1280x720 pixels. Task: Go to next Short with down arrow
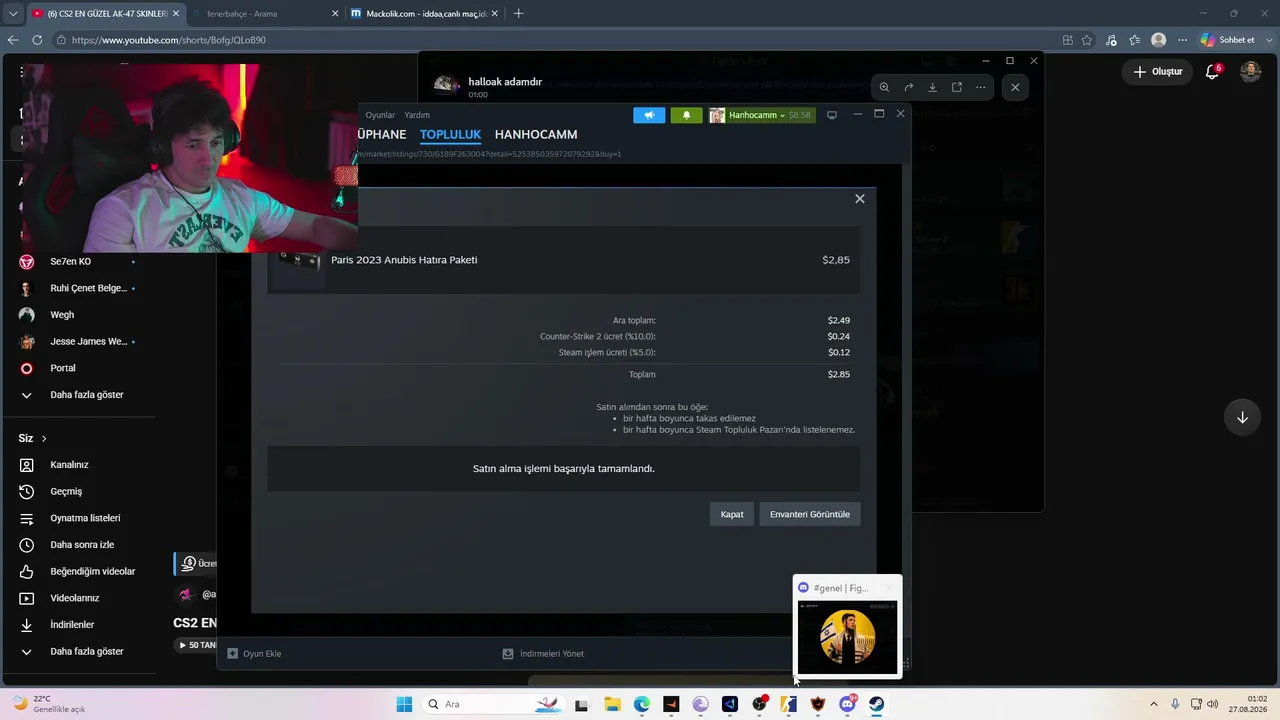pyautogui.click(x=1242, y=418)
